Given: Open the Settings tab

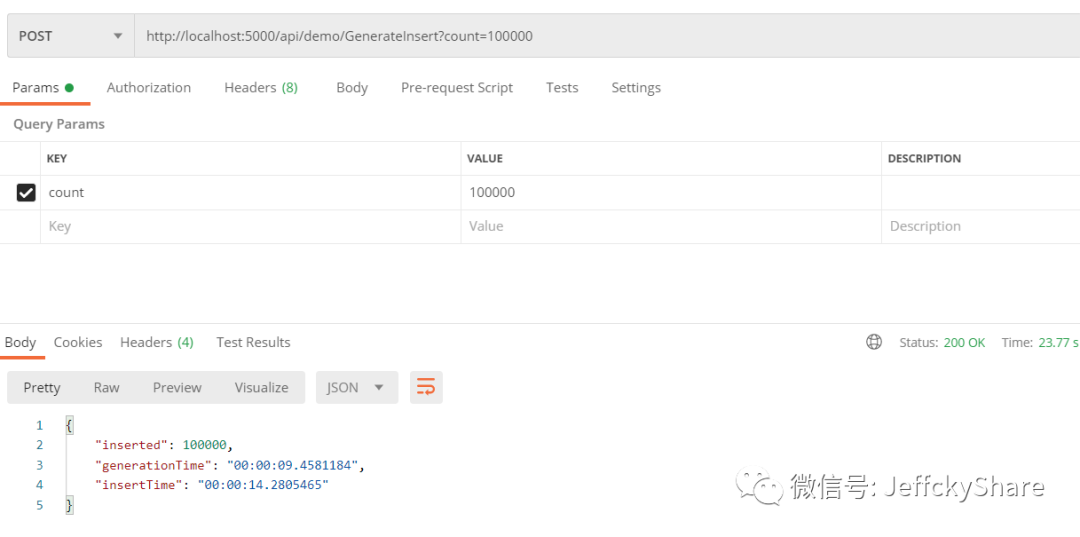Looking at the screenshot, I should coord(636,87).
